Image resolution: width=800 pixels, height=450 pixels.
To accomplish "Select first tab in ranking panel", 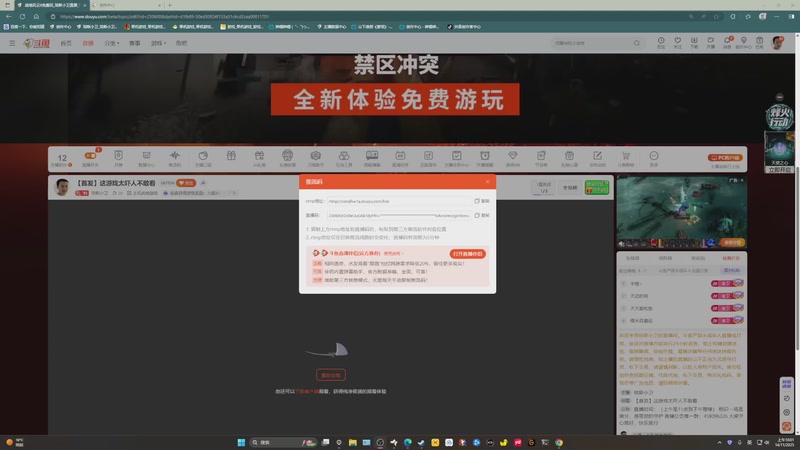I will coord(633,258).
